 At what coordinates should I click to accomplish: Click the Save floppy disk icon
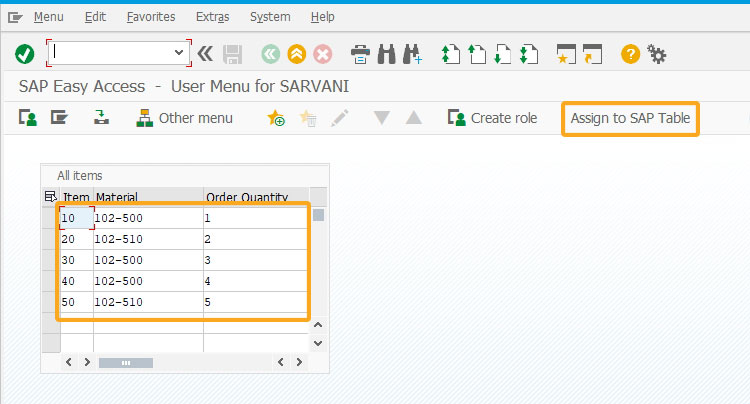click(232, 54)
